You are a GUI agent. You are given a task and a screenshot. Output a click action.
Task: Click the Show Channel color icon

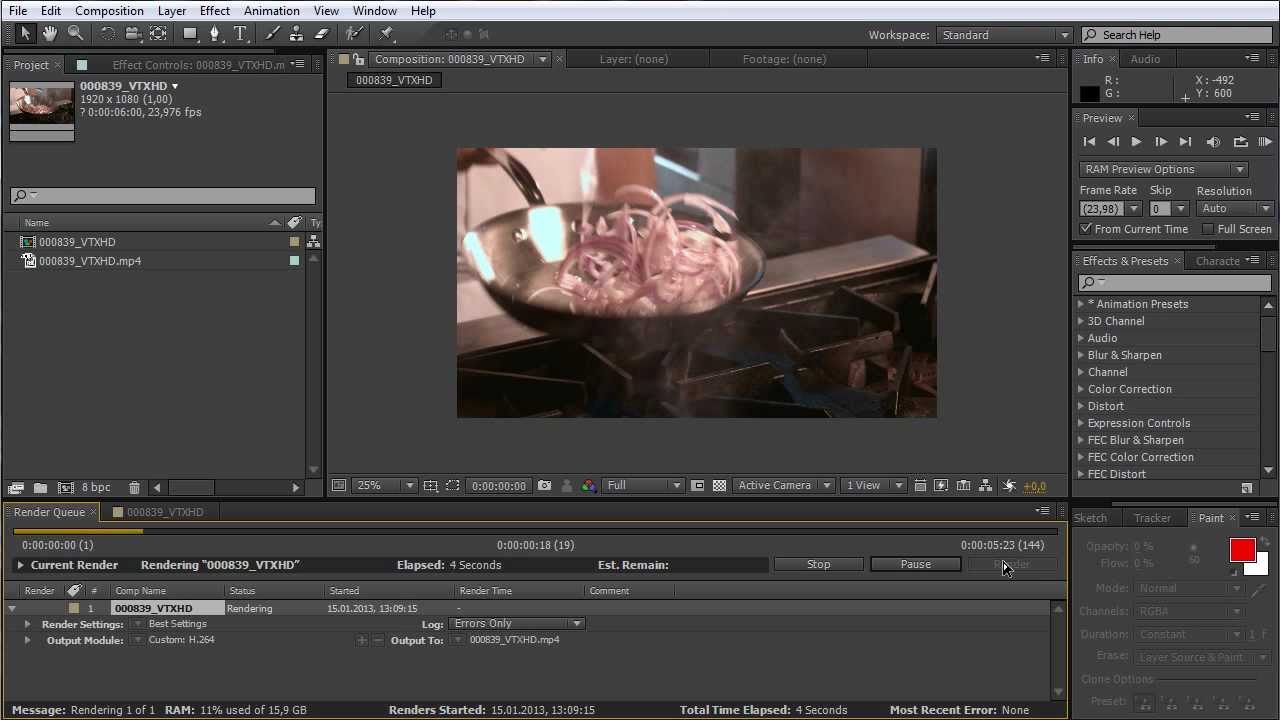click(x=589, y=486)
